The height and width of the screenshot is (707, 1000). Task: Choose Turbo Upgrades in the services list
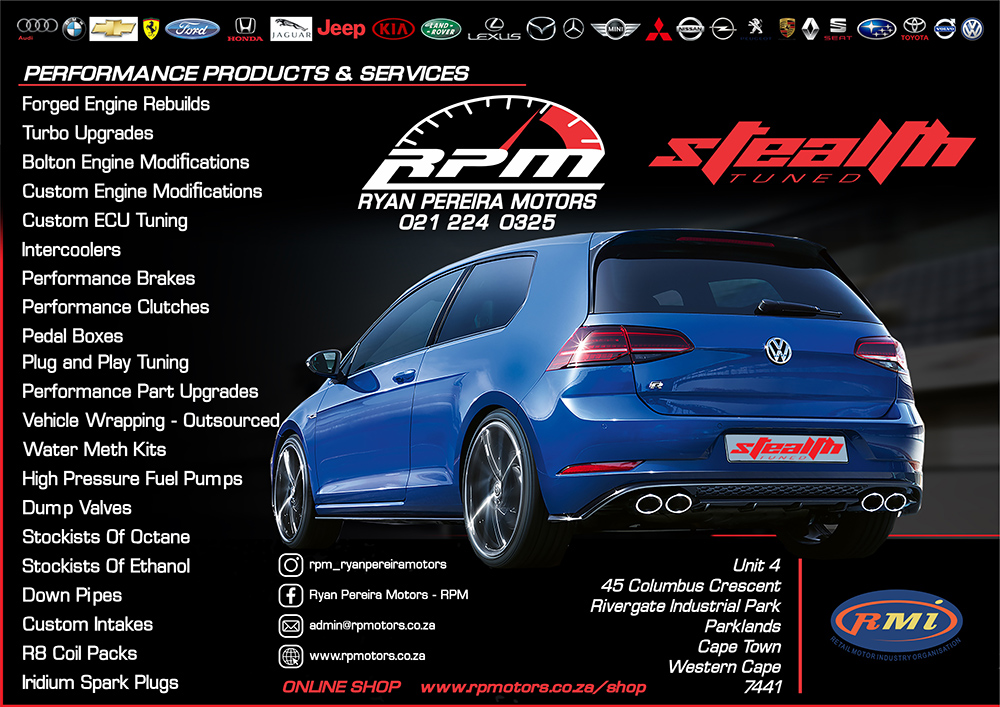[88, 133]
